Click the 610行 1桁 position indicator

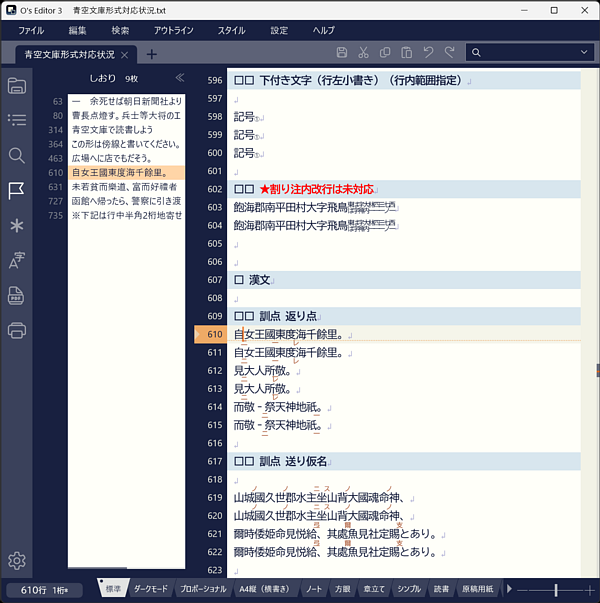click(x=44, y=590)
